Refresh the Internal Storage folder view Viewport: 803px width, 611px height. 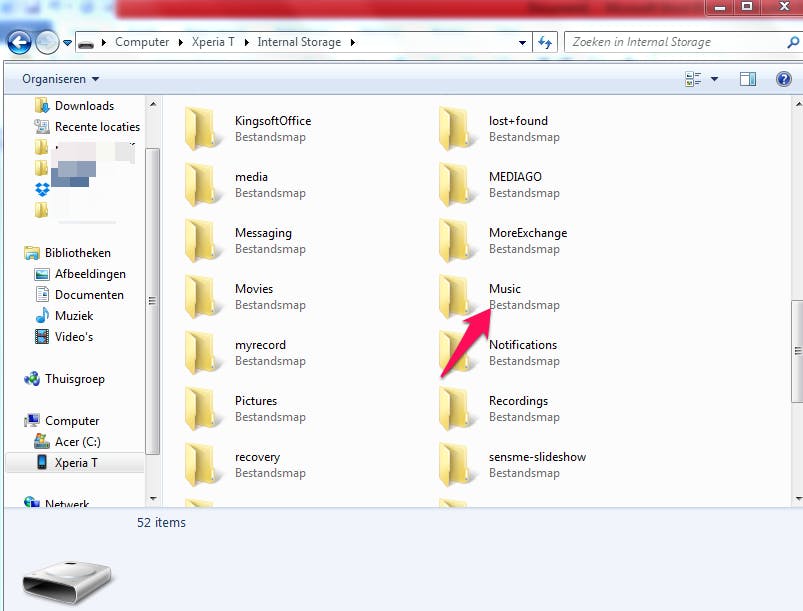coord(544,43)
